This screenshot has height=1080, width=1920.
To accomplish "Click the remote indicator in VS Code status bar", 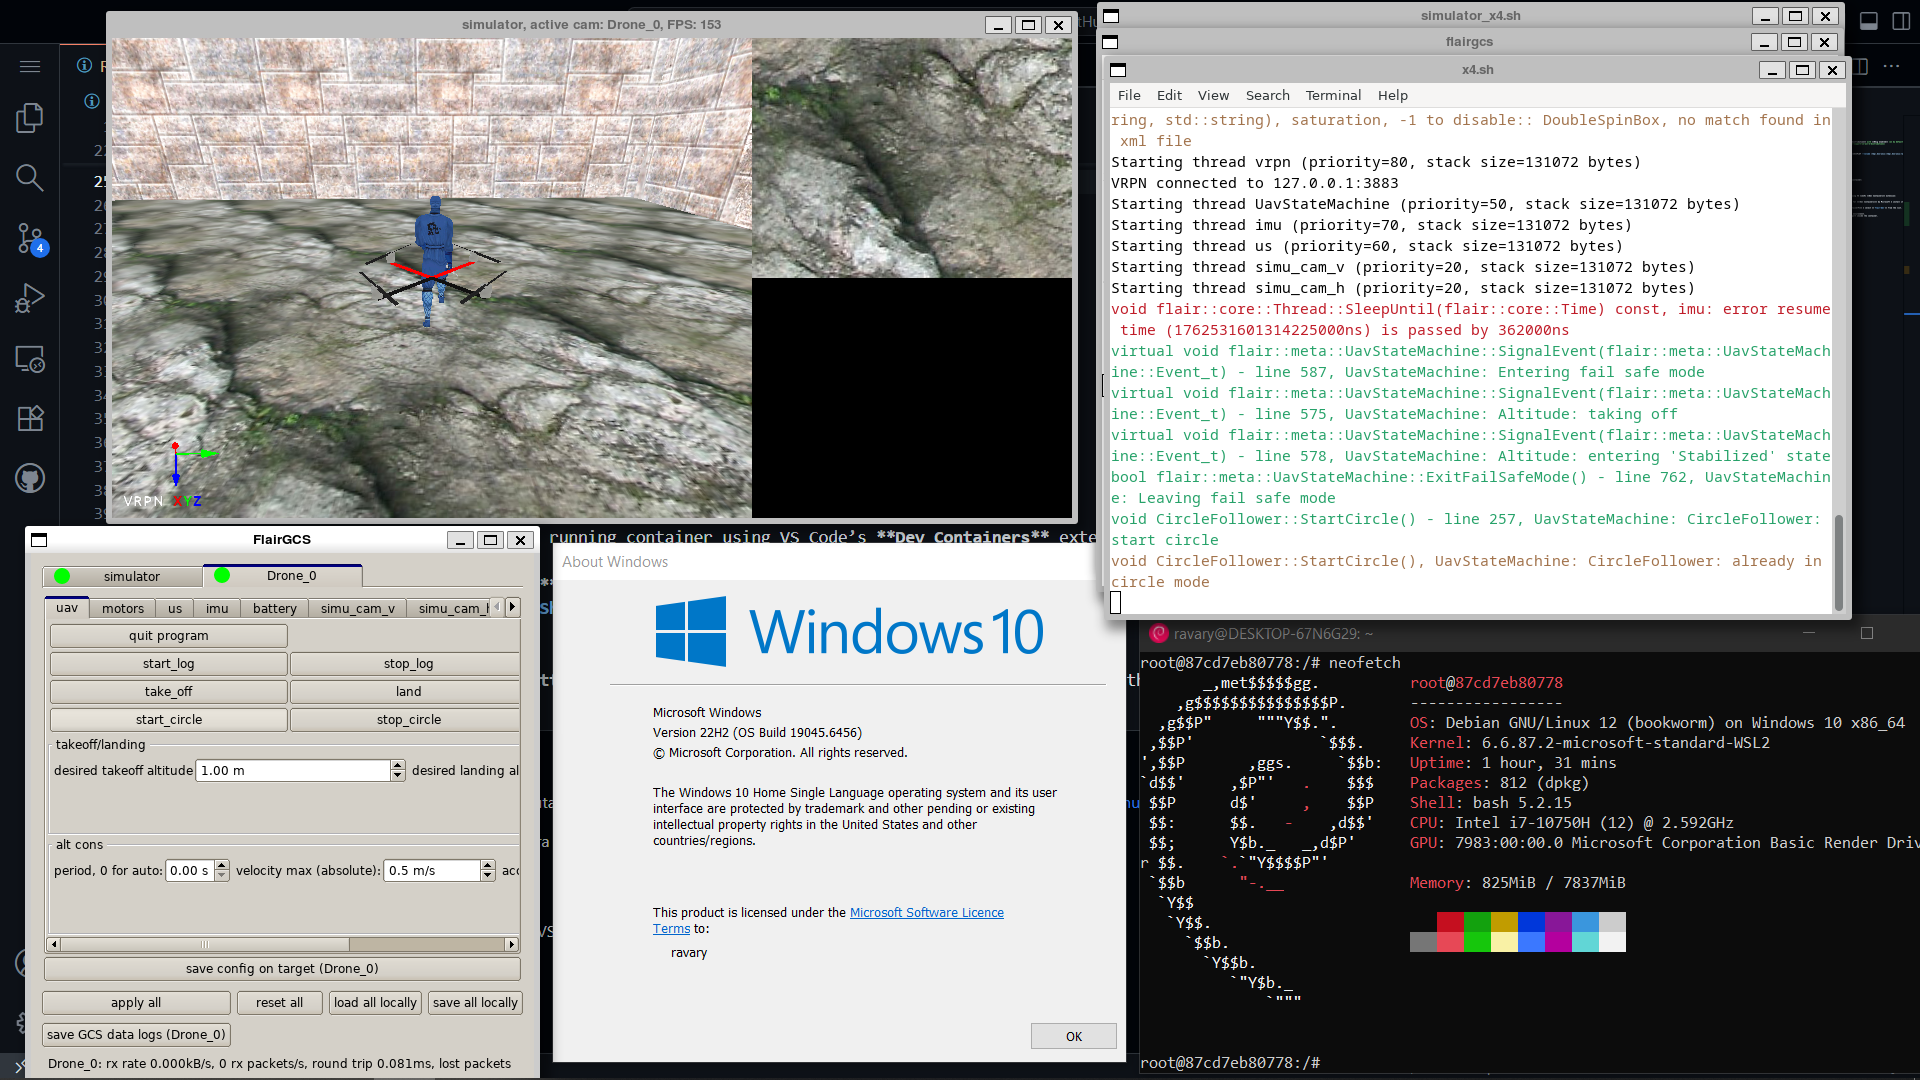I will 18,1066.
